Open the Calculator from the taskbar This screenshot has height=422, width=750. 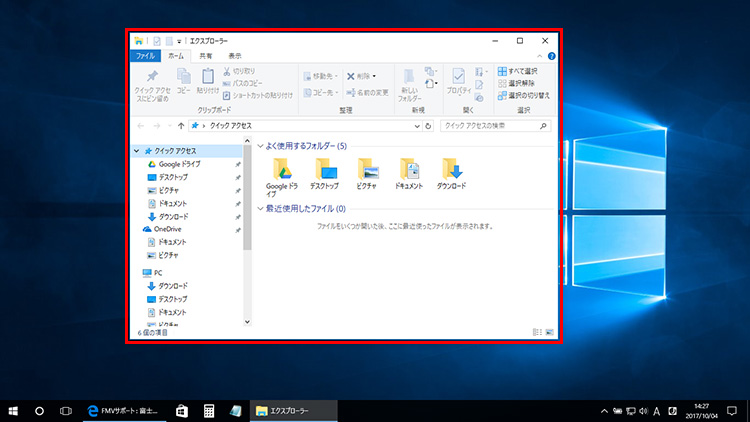point(209,410)
